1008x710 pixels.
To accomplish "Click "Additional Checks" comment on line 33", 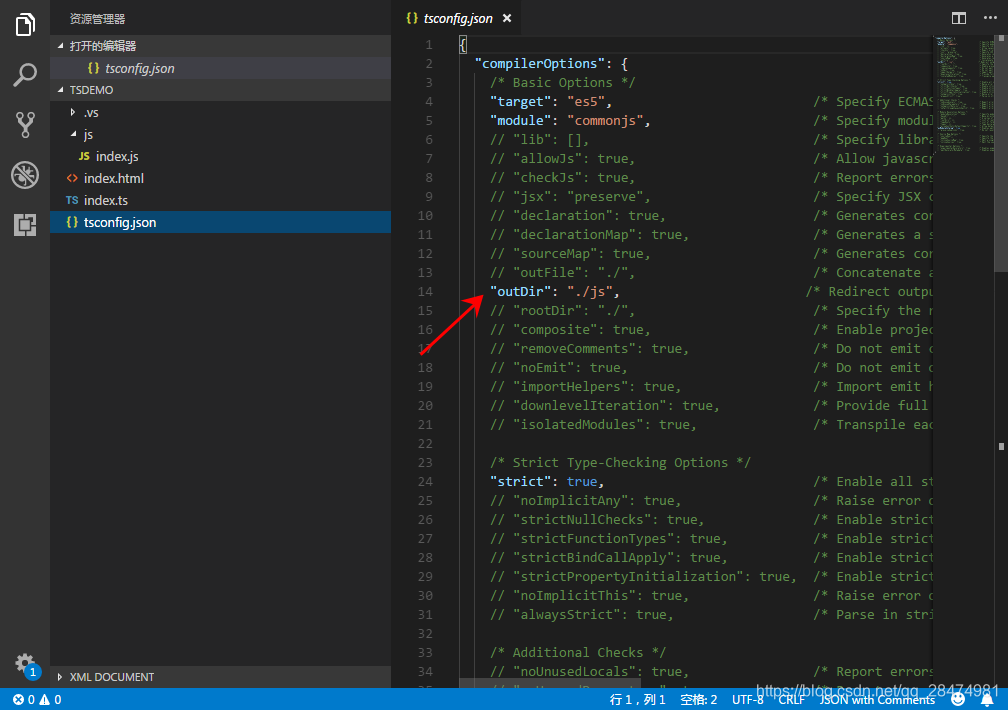I will click(x=577, y=652).
